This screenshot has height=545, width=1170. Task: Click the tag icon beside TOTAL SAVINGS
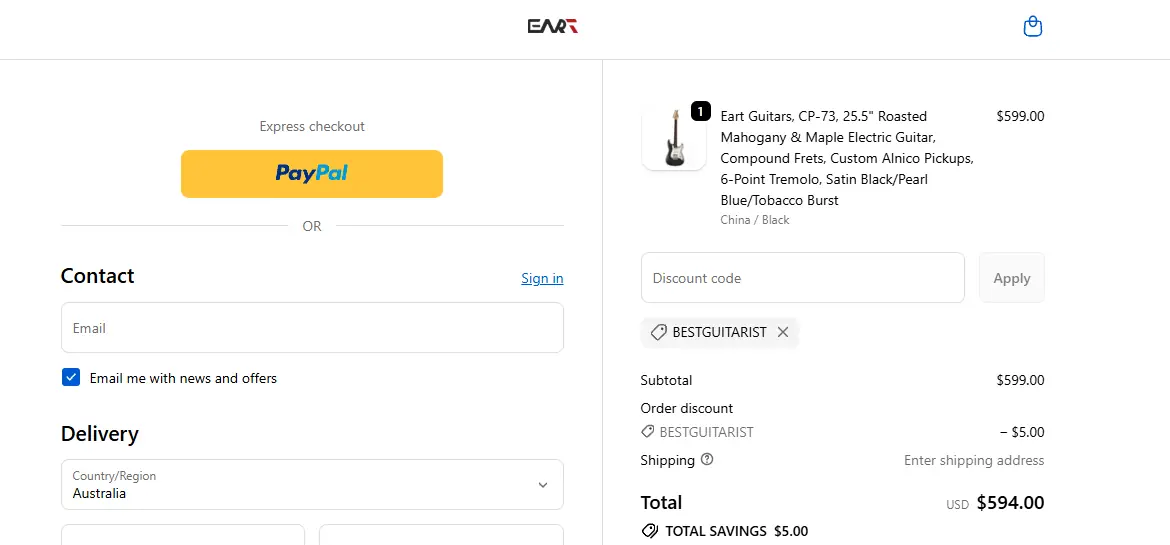point(650,531)
